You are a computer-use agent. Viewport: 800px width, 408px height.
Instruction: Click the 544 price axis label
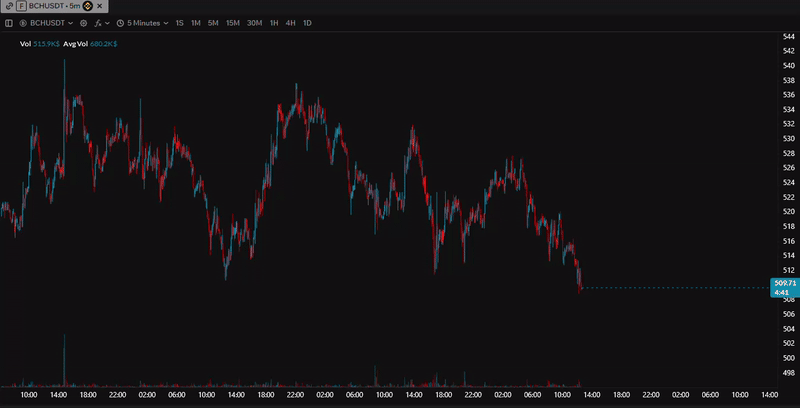coord(789,36)
